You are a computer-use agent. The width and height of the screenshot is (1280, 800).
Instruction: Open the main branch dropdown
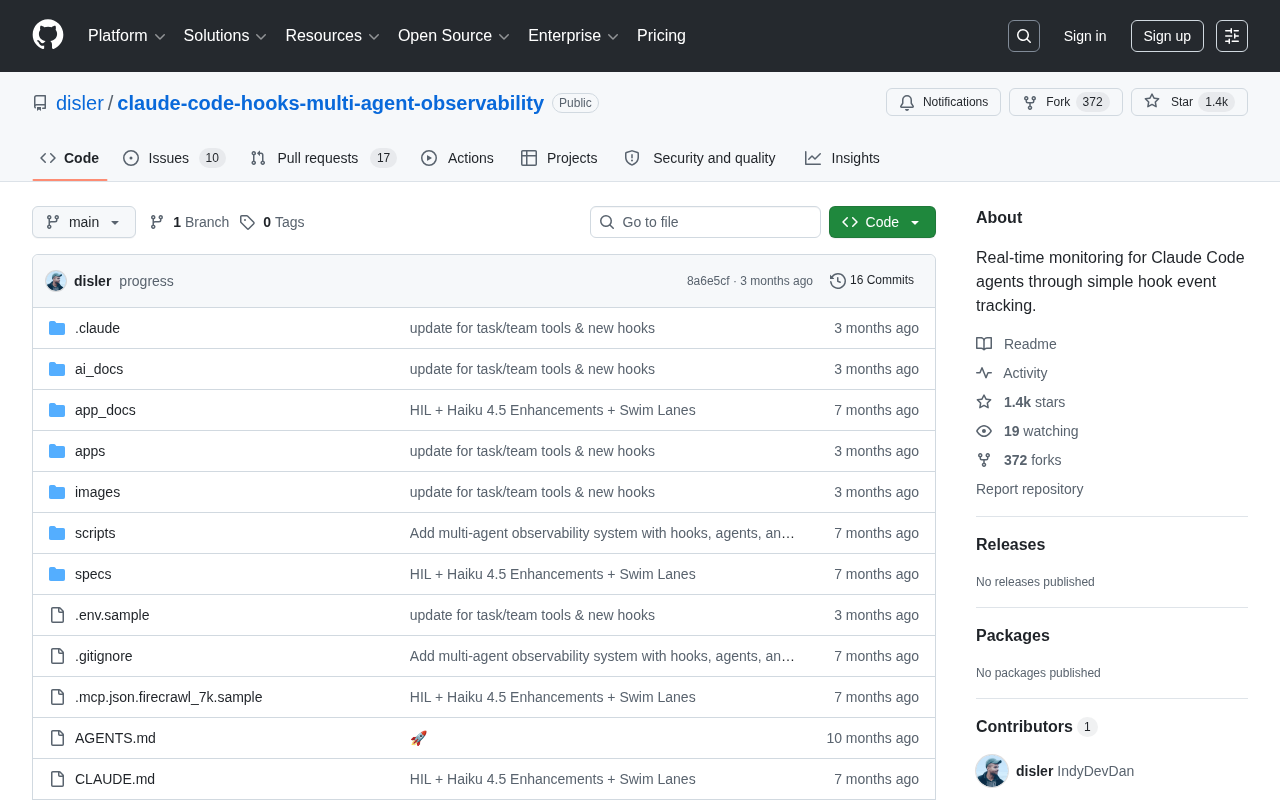coord(84,222)
